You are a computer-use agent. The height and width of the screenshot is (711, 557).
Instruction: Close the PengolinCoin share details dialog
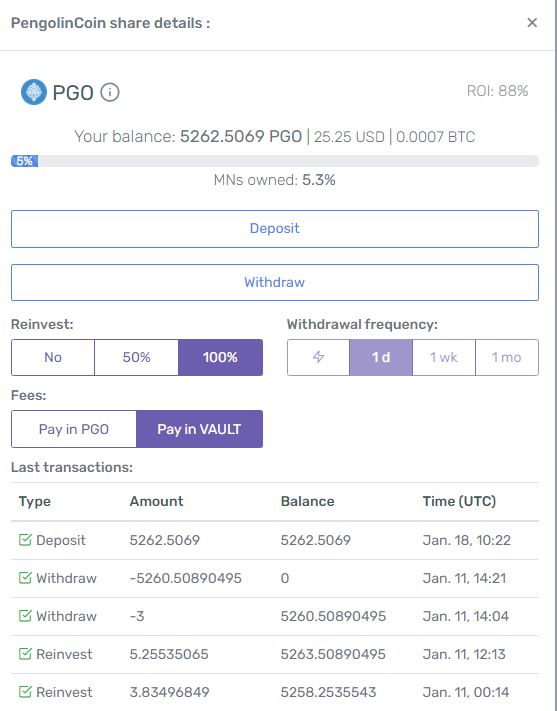(x=532, y=23)
